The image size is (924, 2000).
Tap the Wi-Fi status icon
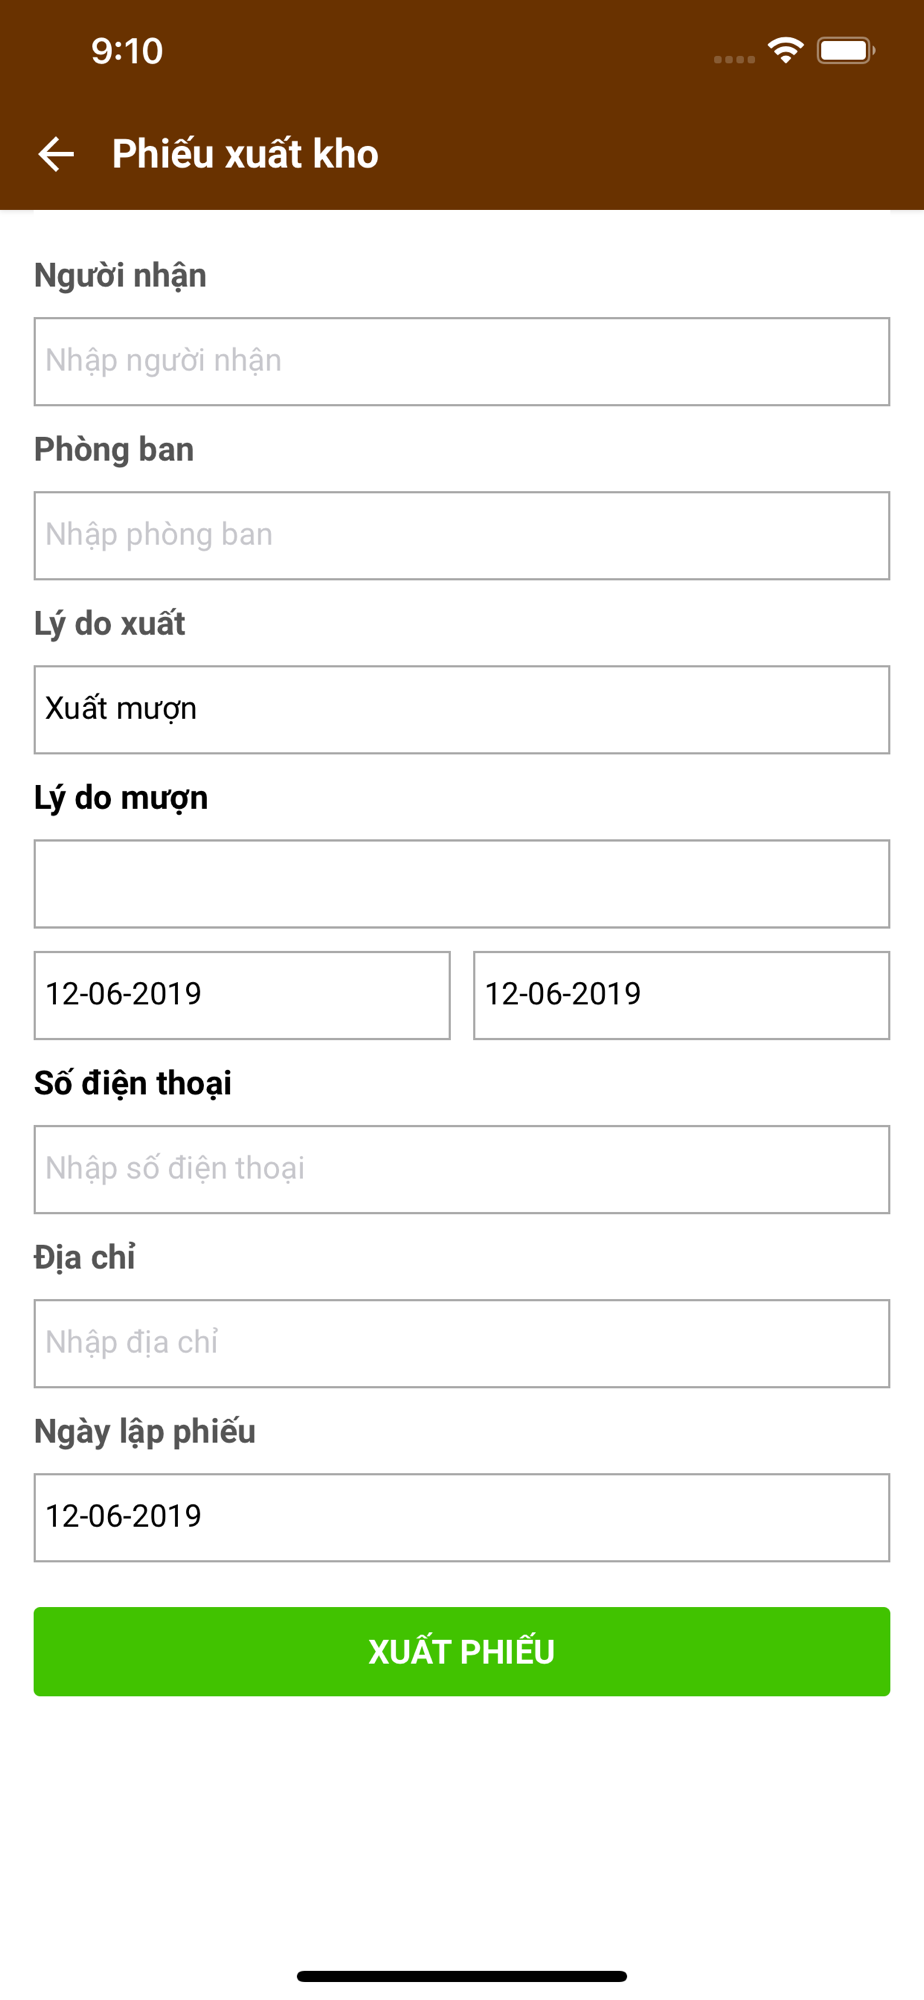(x=786, y=50)
